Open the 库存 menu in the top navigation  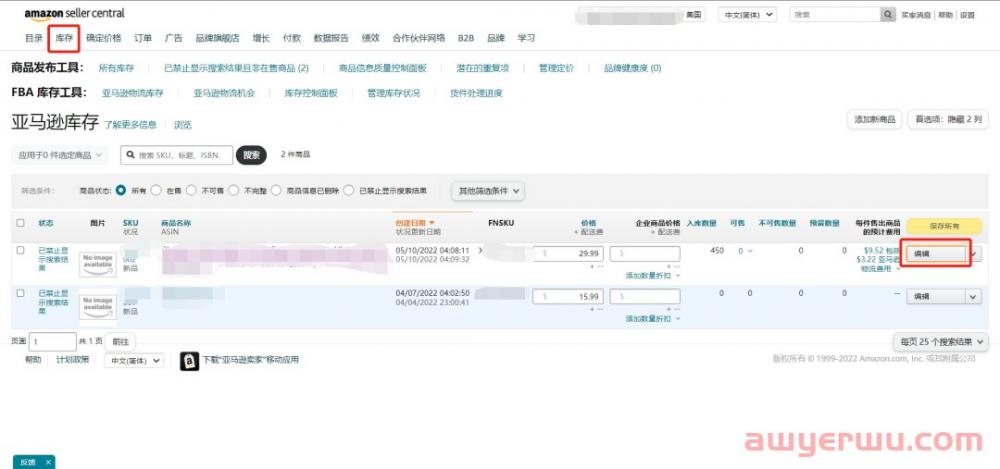(65, 38)
